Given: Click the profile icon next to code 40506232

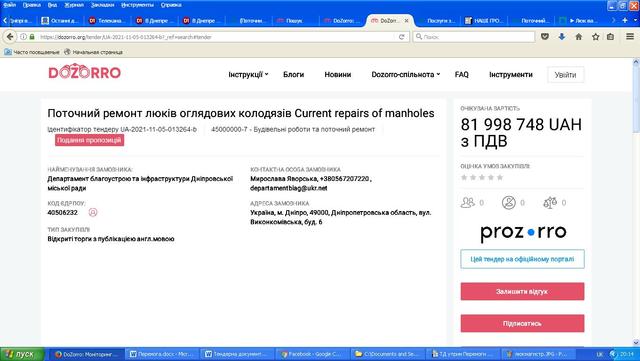Looking at the screenshot, I should coord(93,212).
